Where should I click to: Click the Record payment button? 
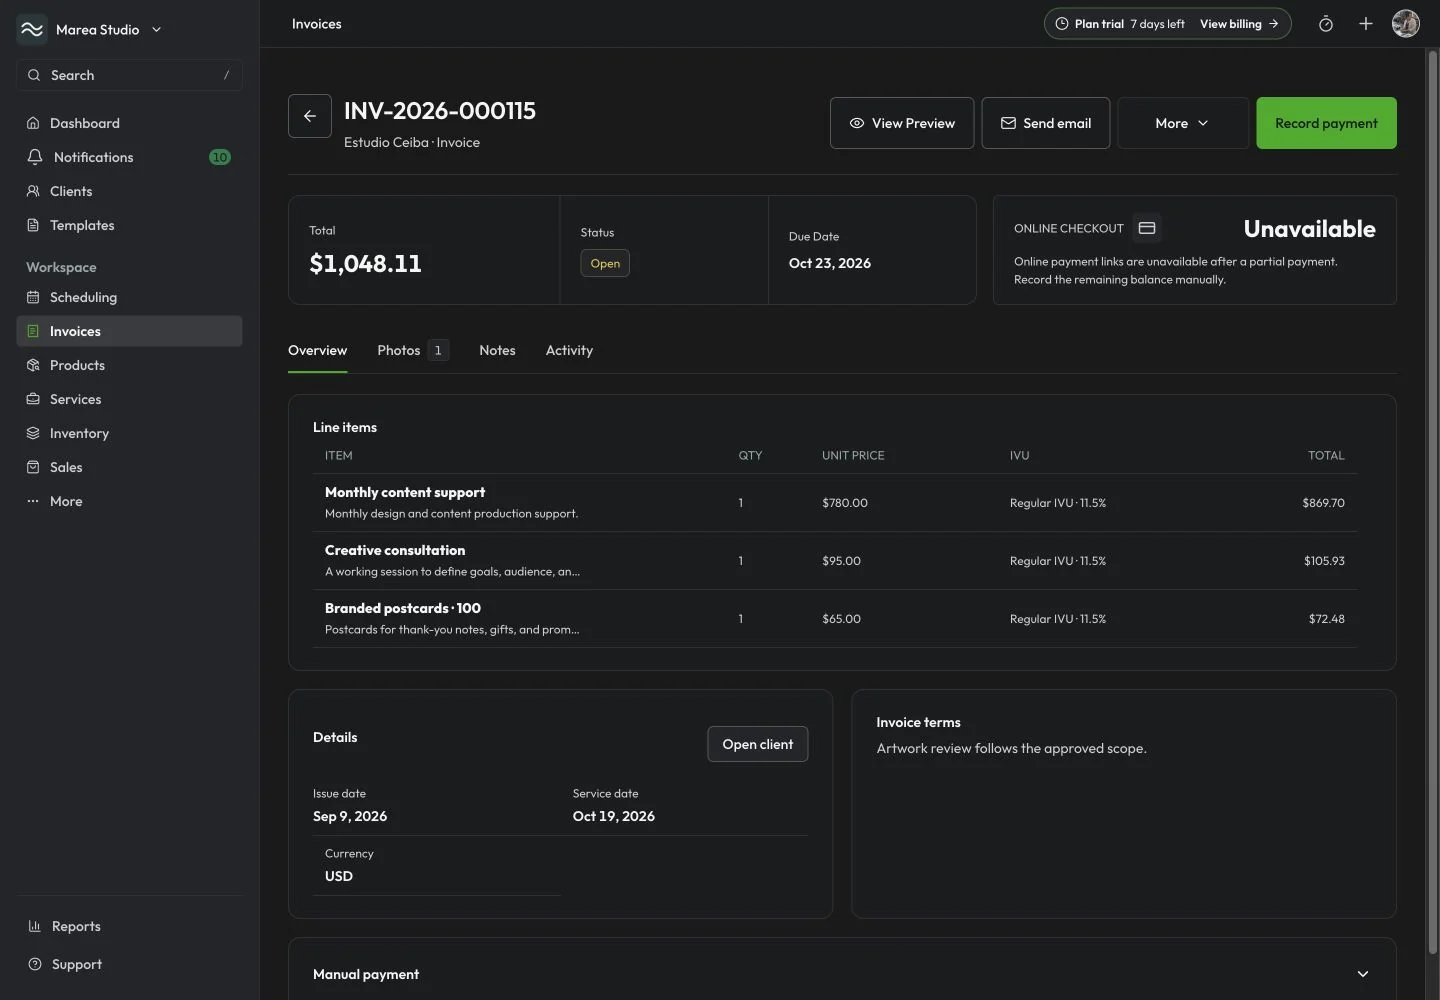[x=1326, y=123]
